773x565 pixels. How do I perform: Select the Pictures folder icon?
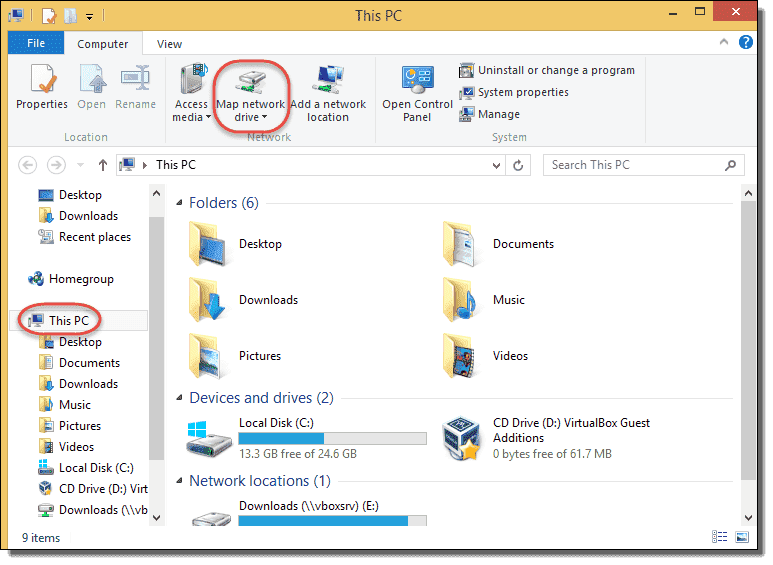pyautogui.click(x=206, y=356)
